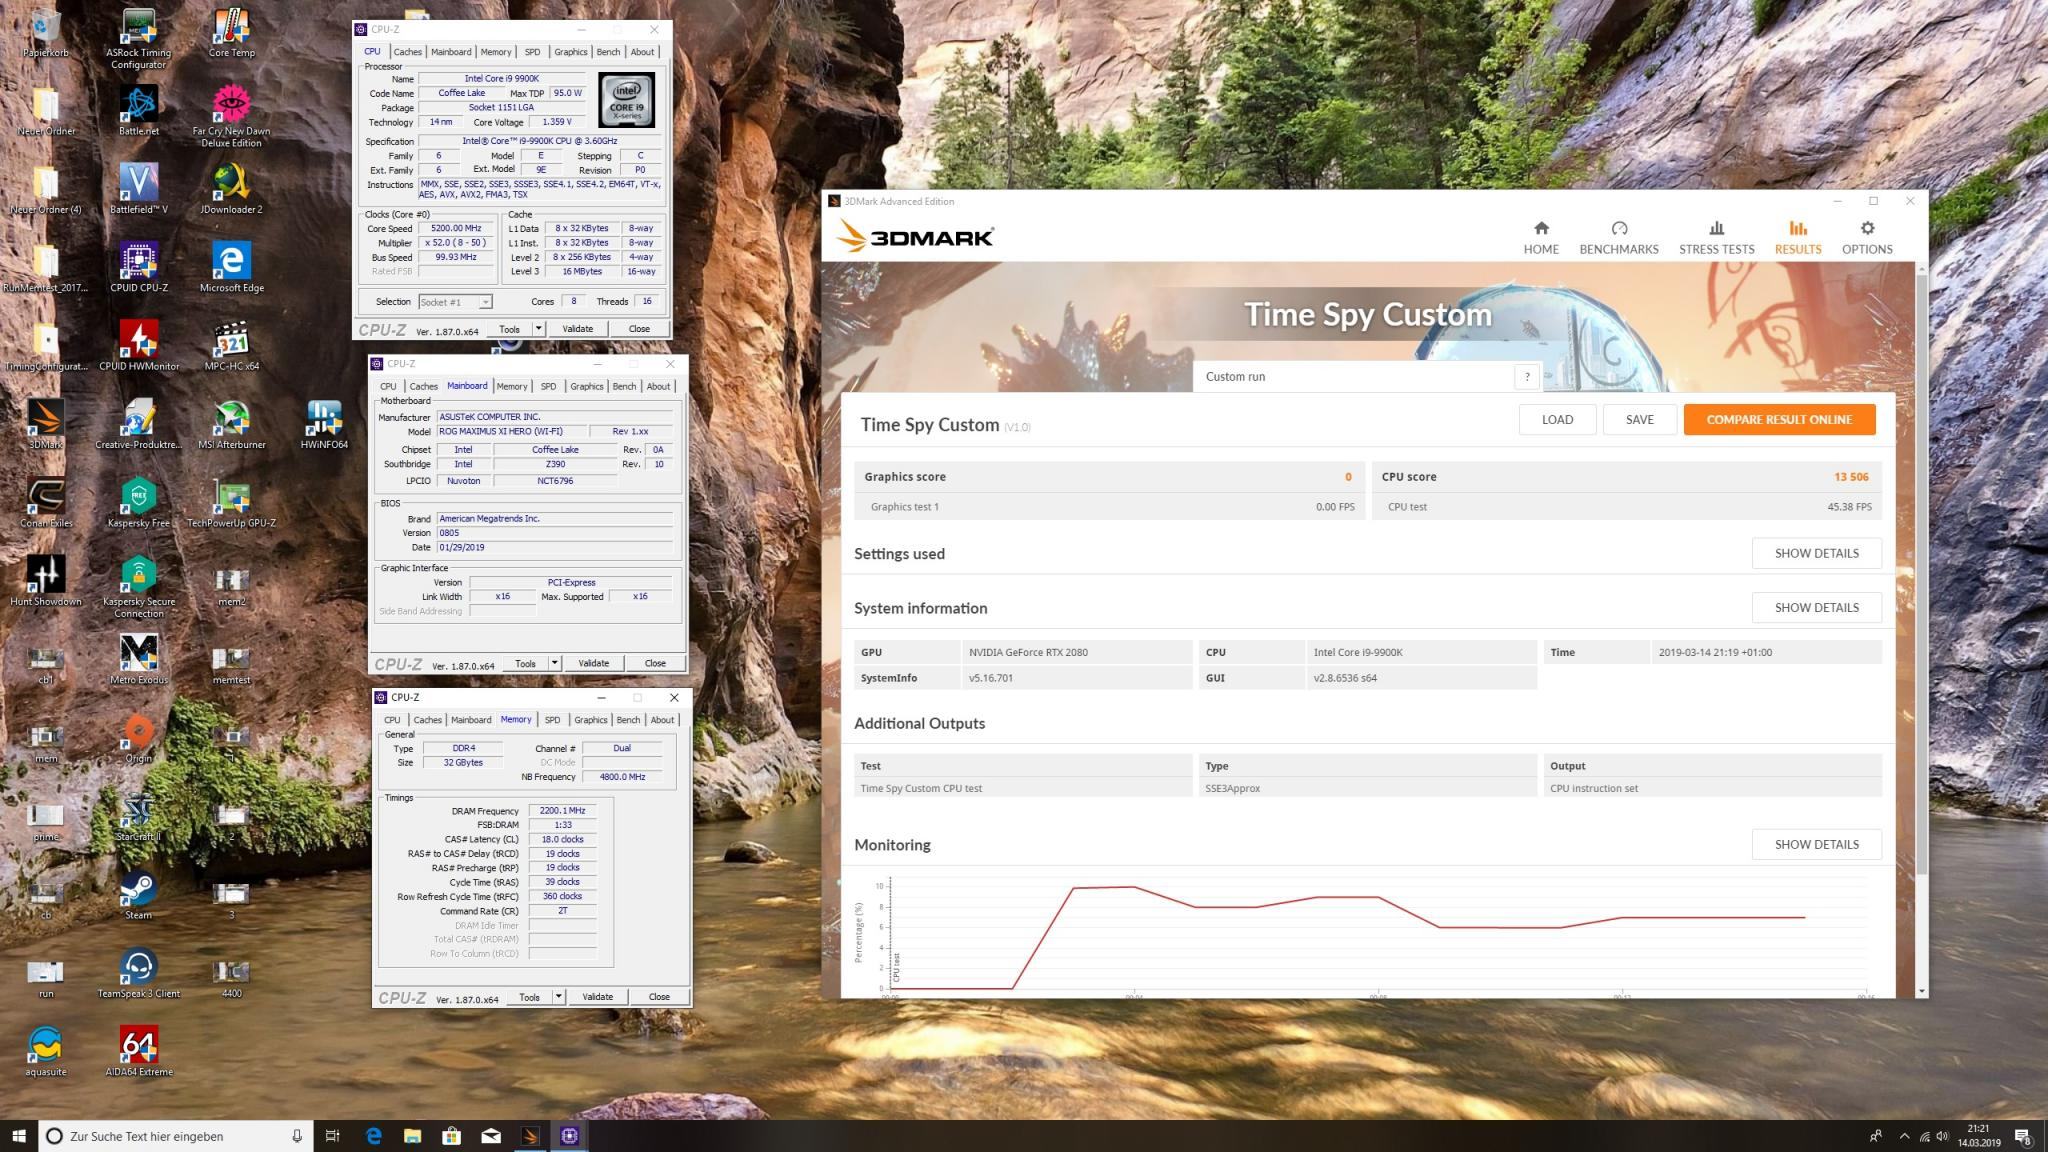
Task: Open Battle.net desktop icon
Action: [138, 111]
